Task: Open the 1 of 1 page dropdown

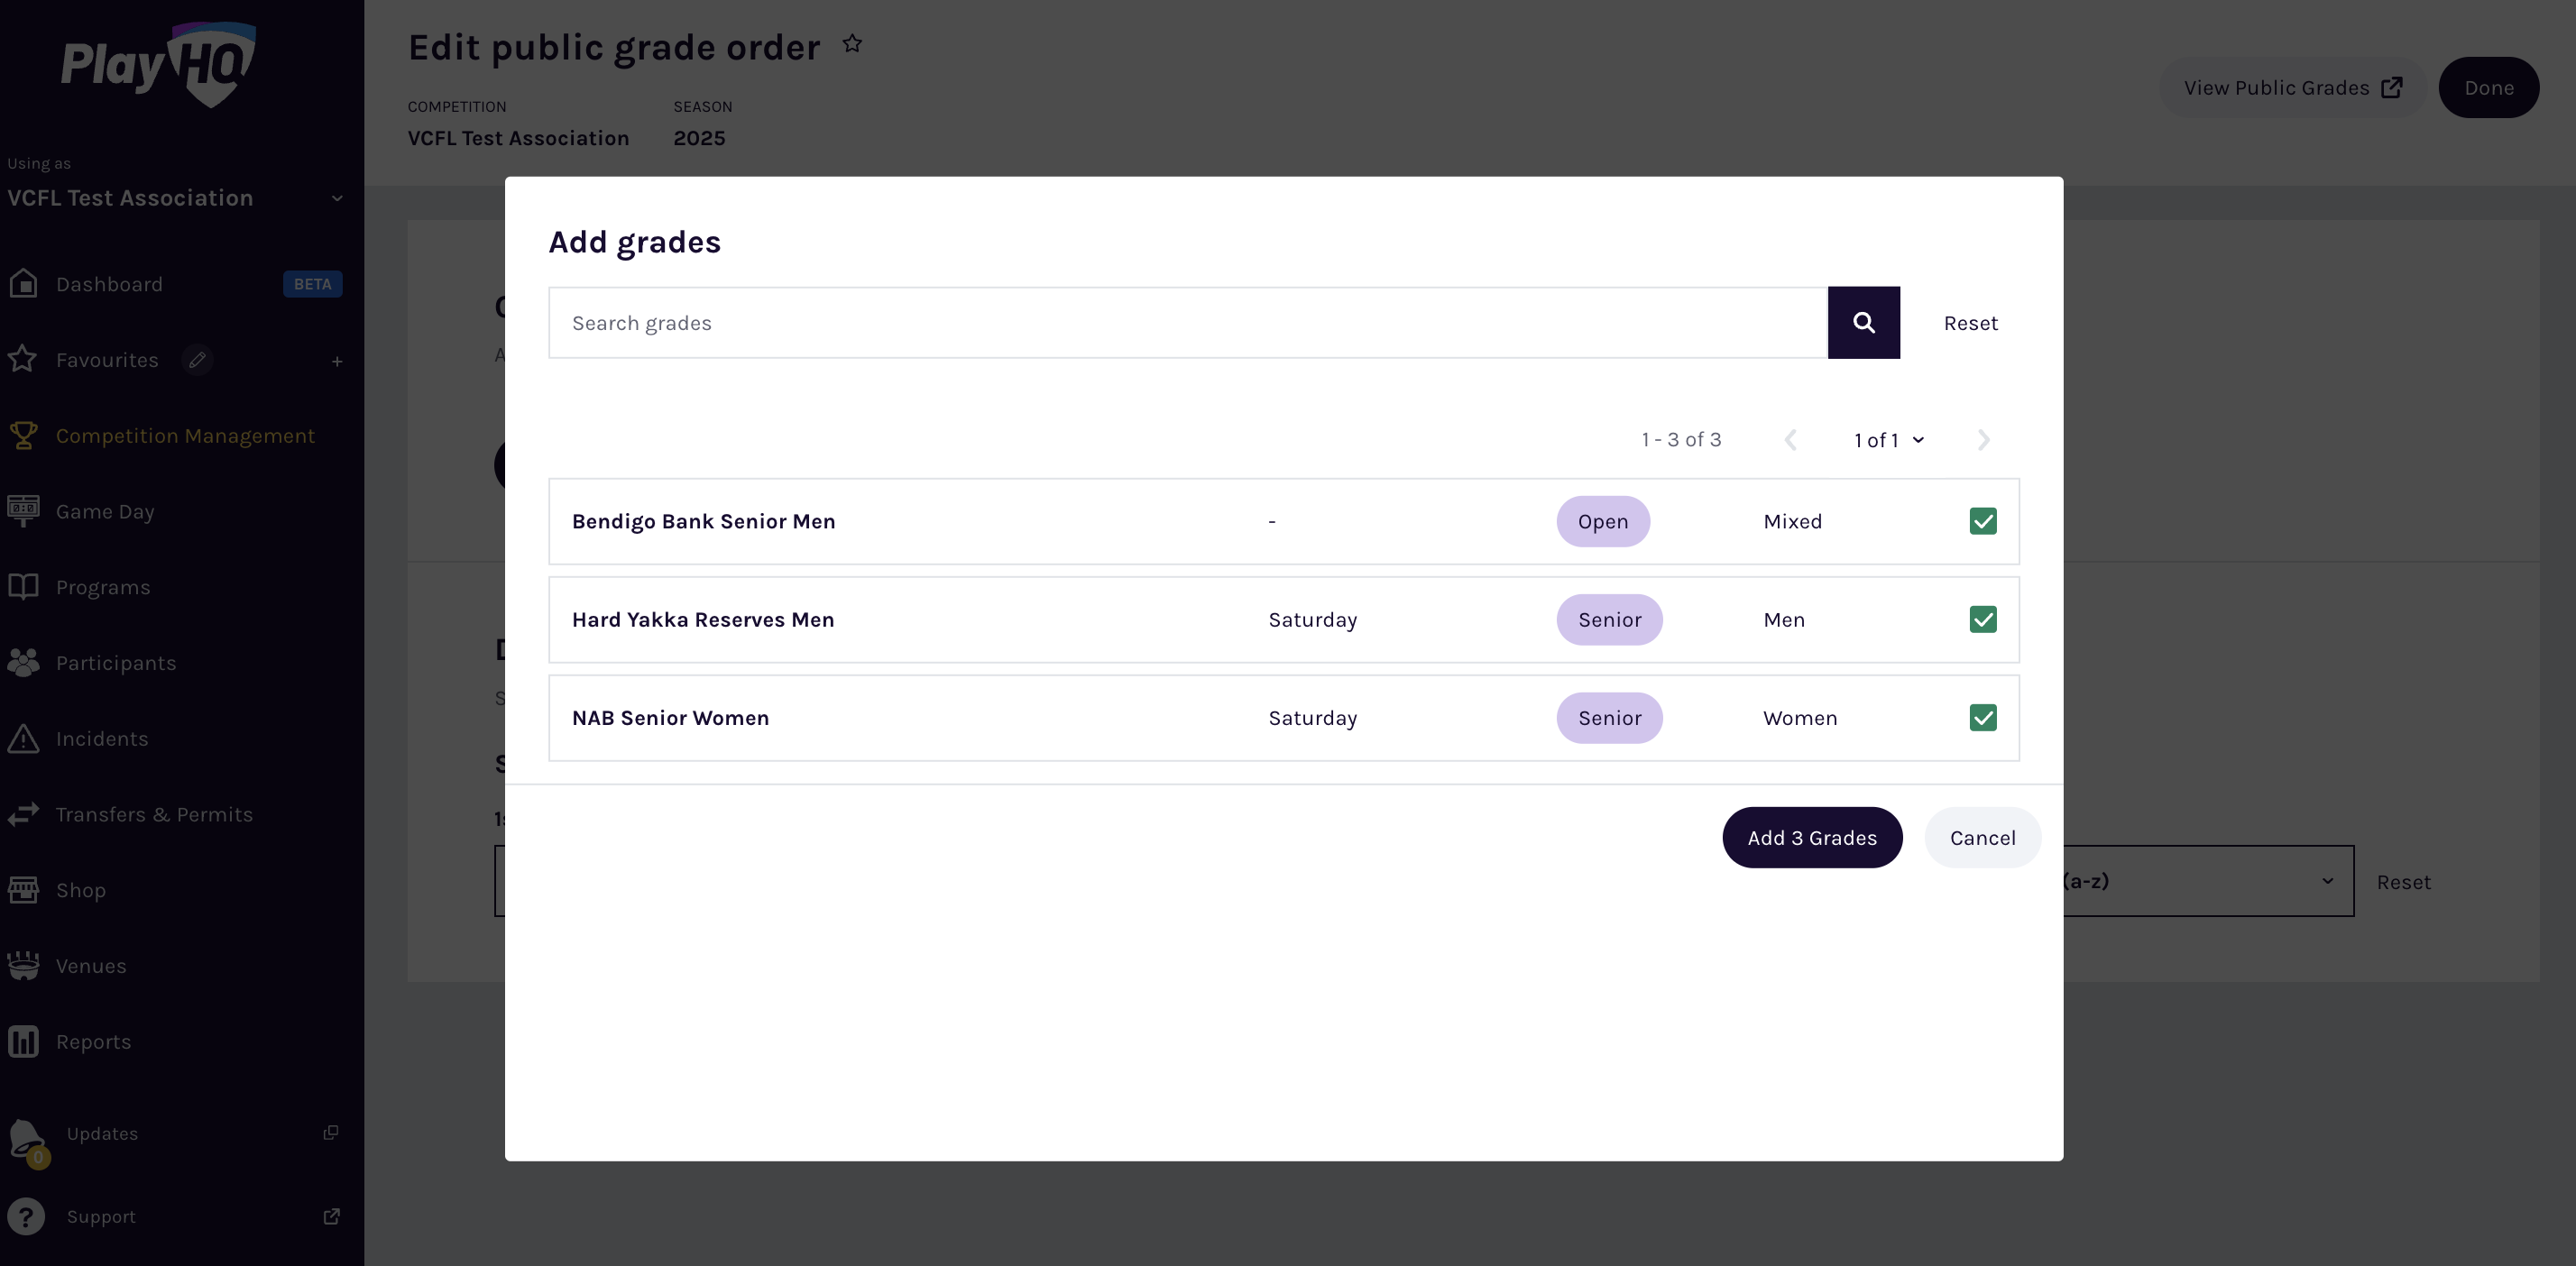Action: pyautogui.click(x=1888, y=440)
